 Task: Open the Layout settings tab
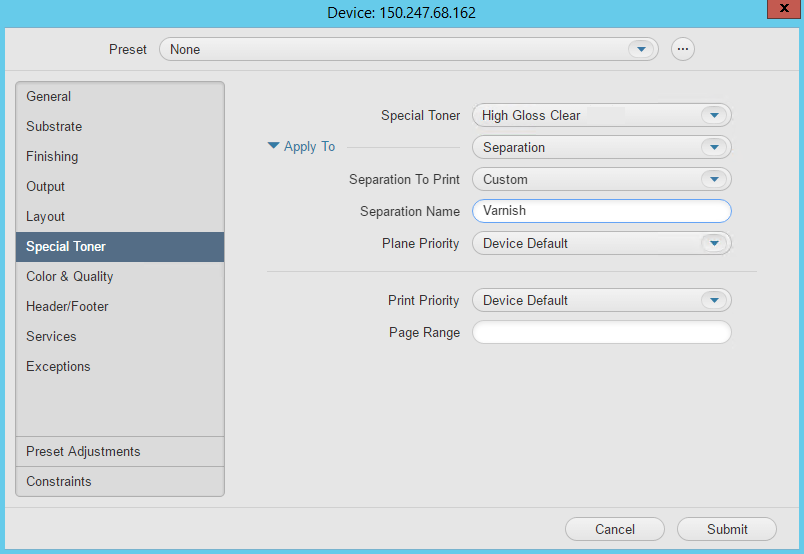click(x=46, y=216)
